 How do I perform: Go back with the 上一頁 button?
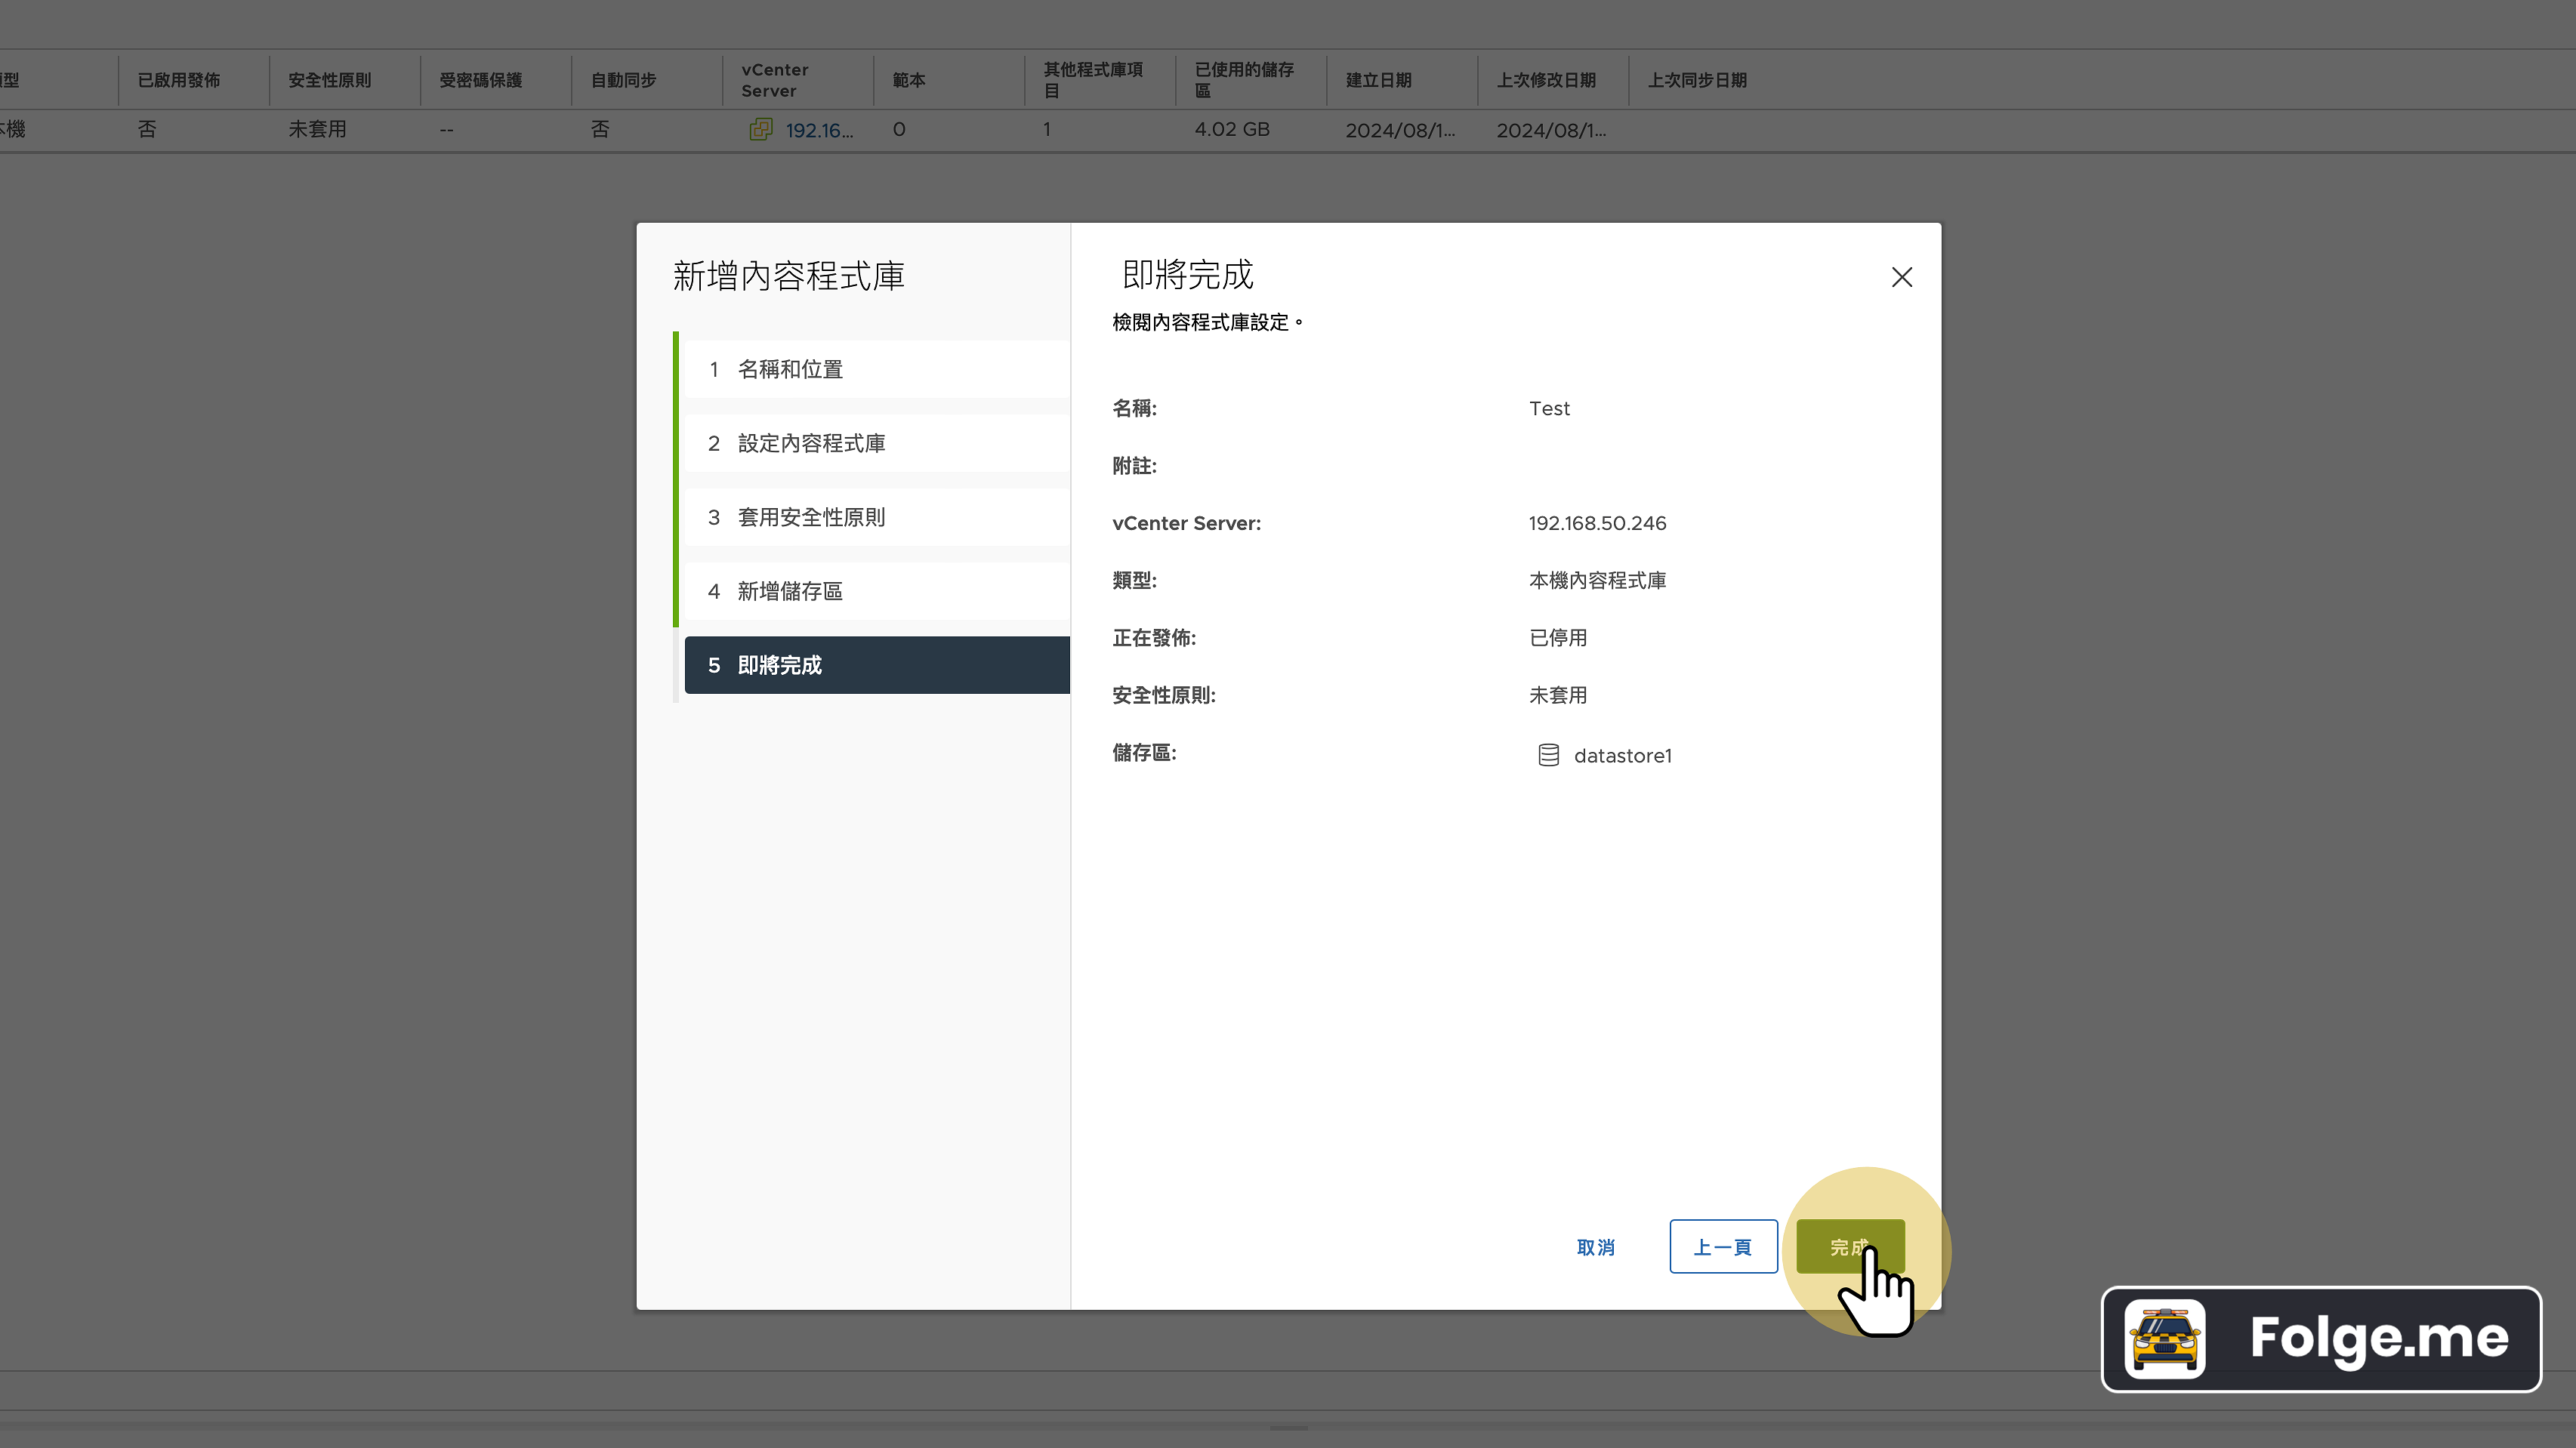(x=1722, y=1247)
